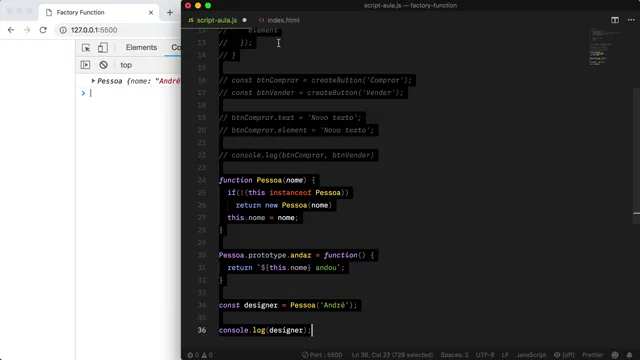Click the 127.0.0.1:5500 address bar
The width and height of the screenshot is (640, 360).
[94, 30]
